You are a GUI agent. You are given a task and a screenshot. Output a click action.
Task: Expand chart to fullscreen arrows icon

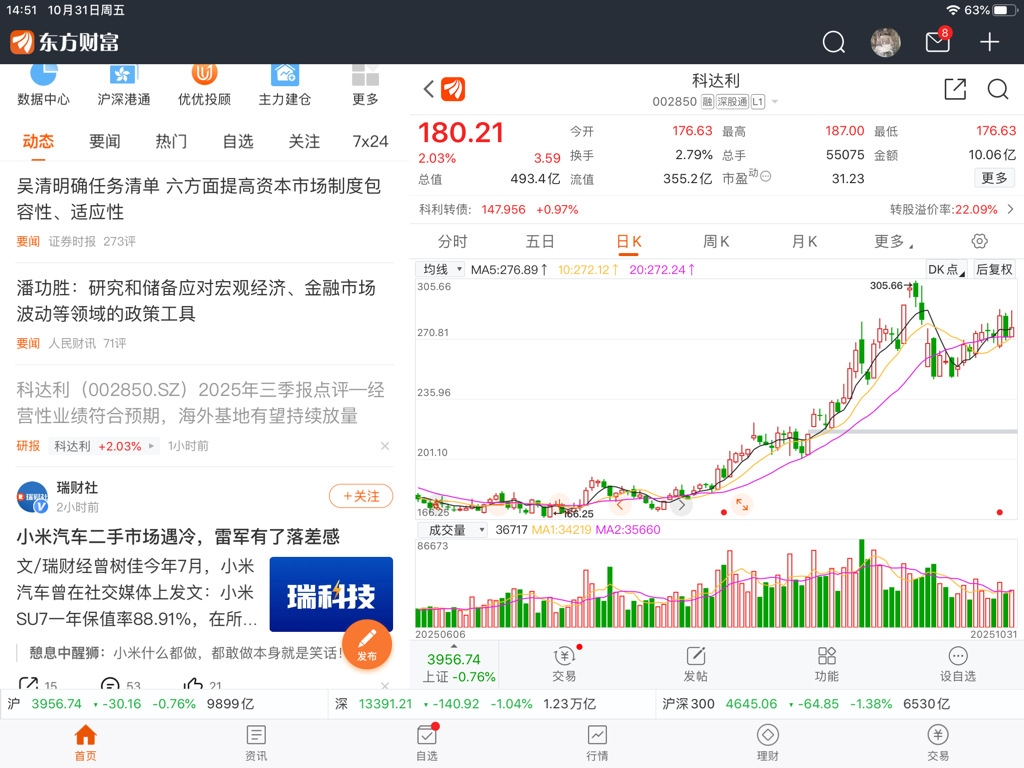point(742,504)
